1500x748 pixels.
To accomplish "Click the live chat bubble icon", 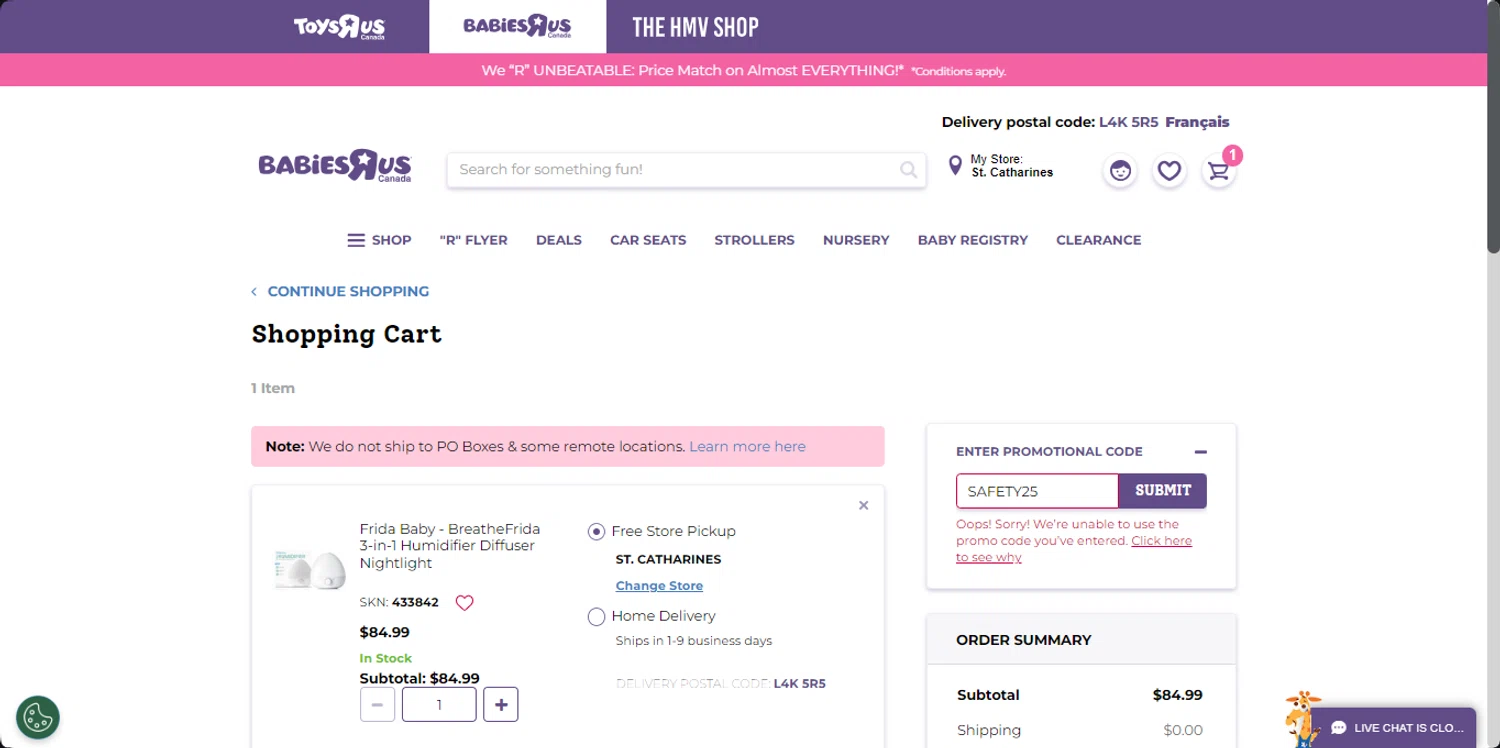I will tap(1339, 728).
